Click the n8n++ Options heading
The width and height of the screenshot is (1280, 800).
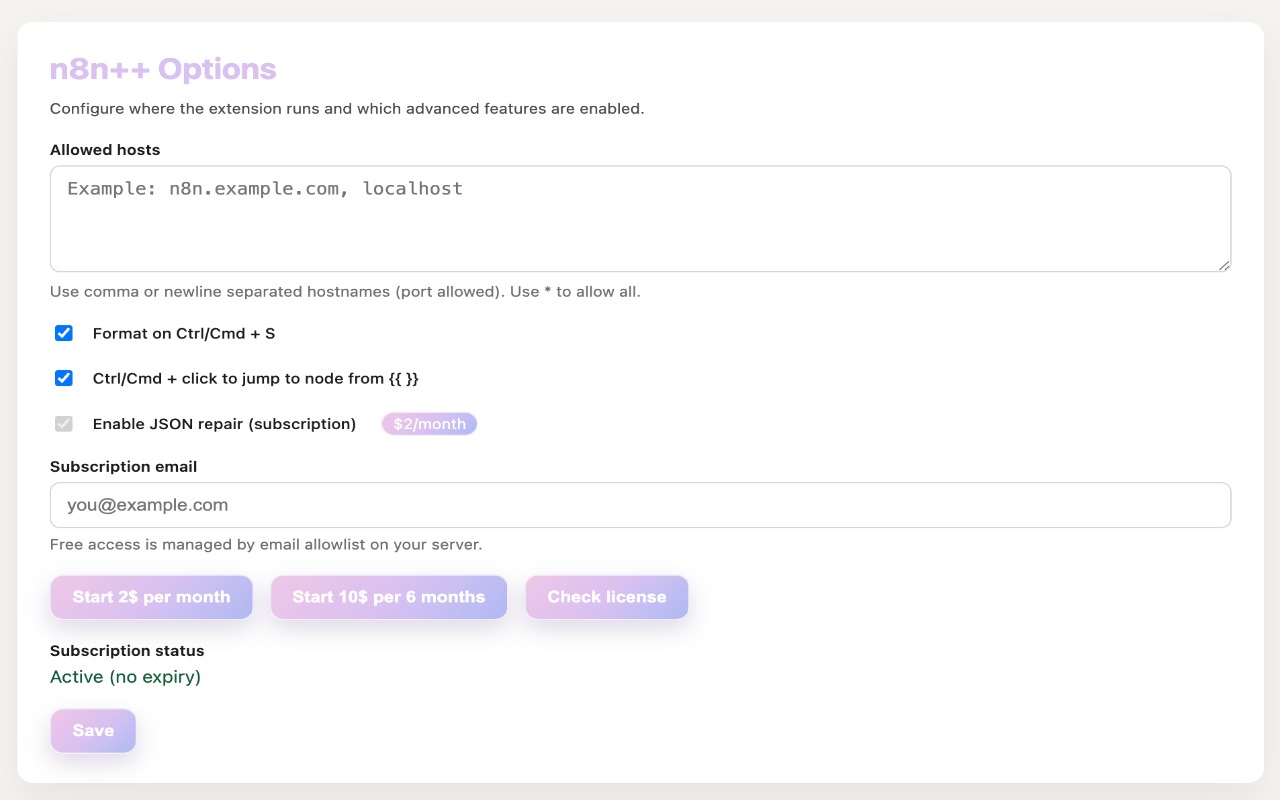pos(163,69)
